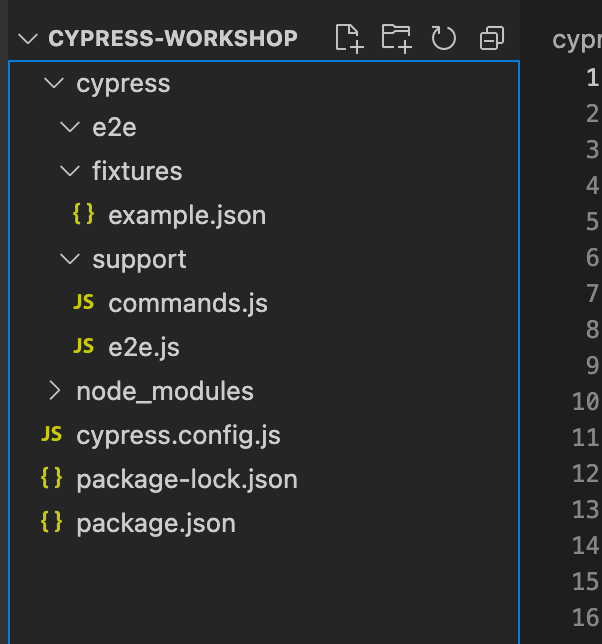
Task: Click line number 1 in editor gutter
Action: 592,78
